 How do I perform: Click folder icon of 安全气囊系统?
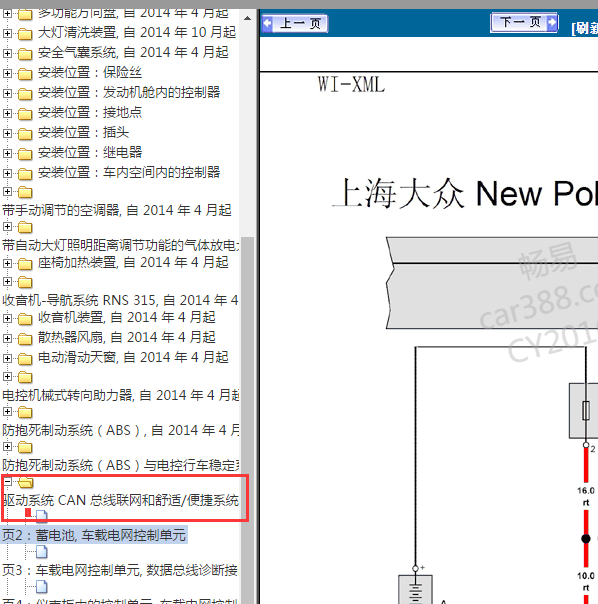(x=25, y=54)
